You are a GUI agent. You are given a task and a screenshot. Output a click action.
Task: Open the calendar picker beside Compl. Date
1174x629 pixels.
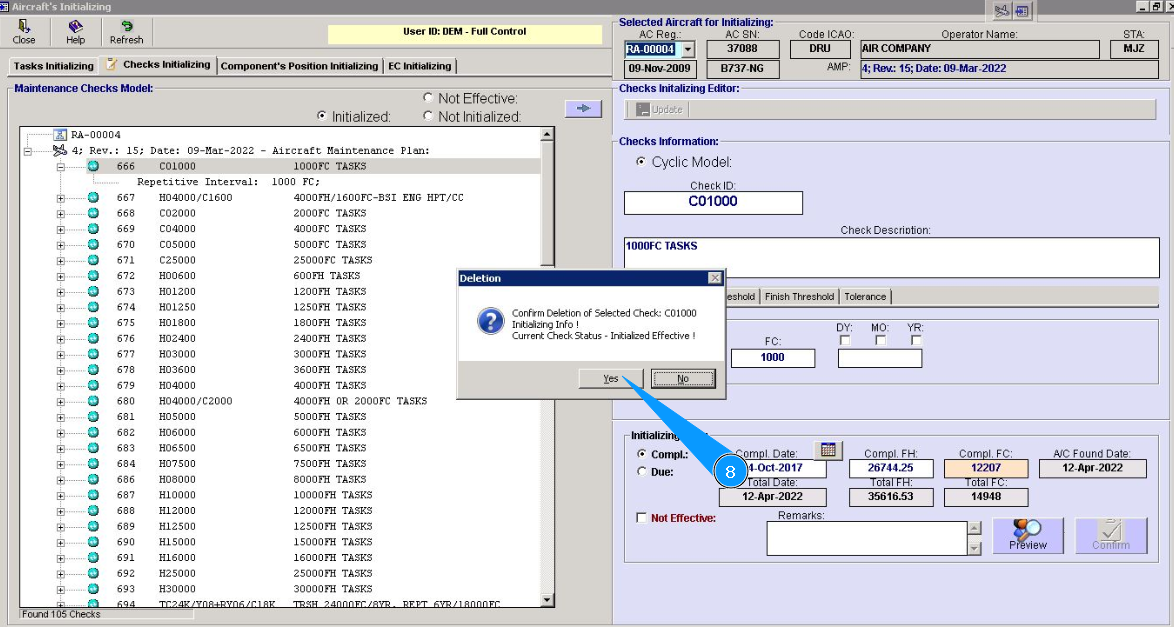click(829, 450)
